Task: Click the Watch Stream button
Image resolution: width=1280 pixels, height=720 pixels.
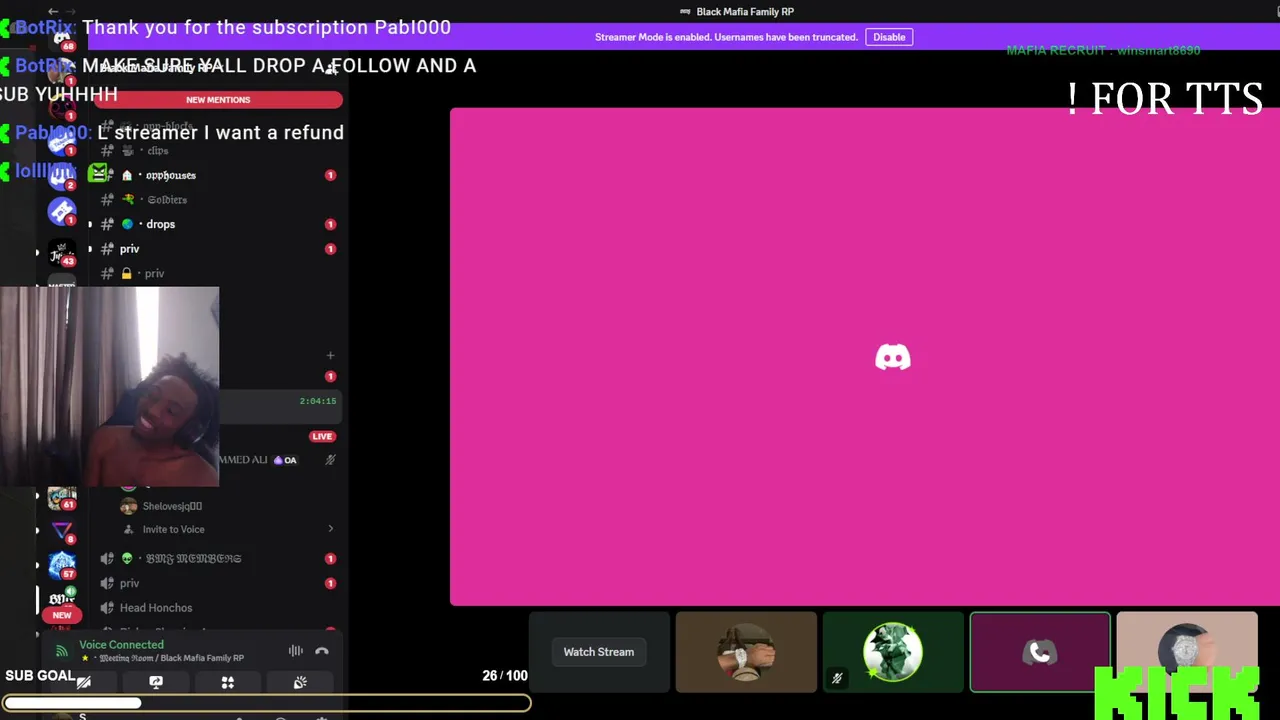Action: coord(598,652)
